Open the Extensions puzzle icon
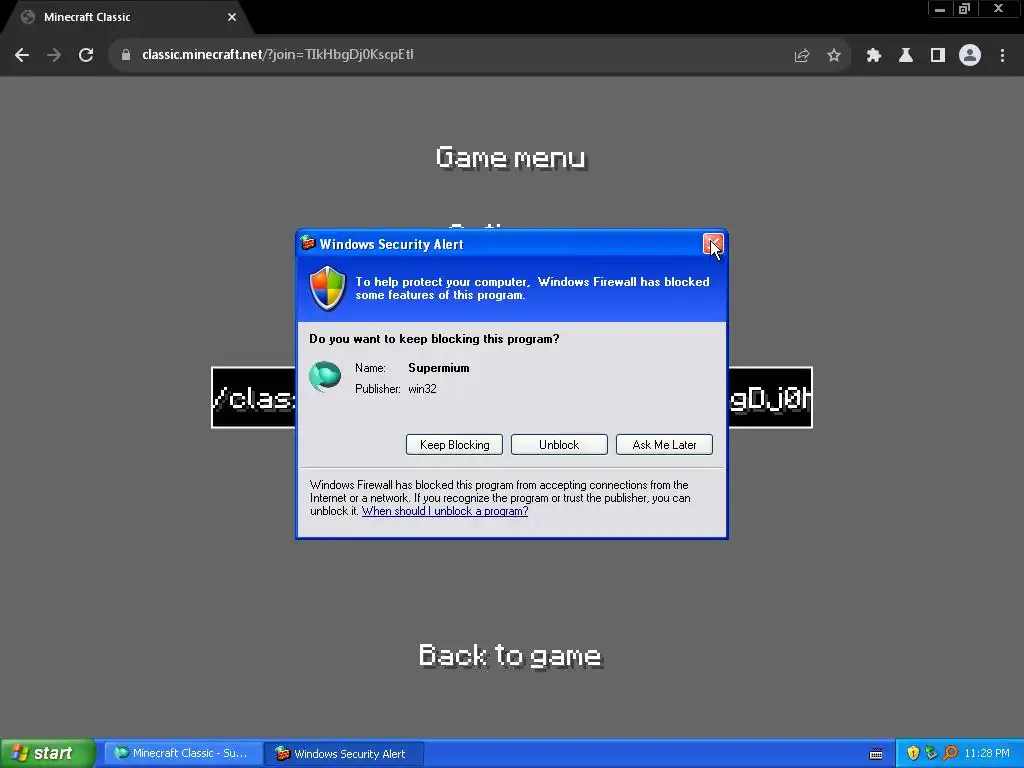The width and height of the screenshot is (1024, 768). pyautogui.click(x=874, y=56)
